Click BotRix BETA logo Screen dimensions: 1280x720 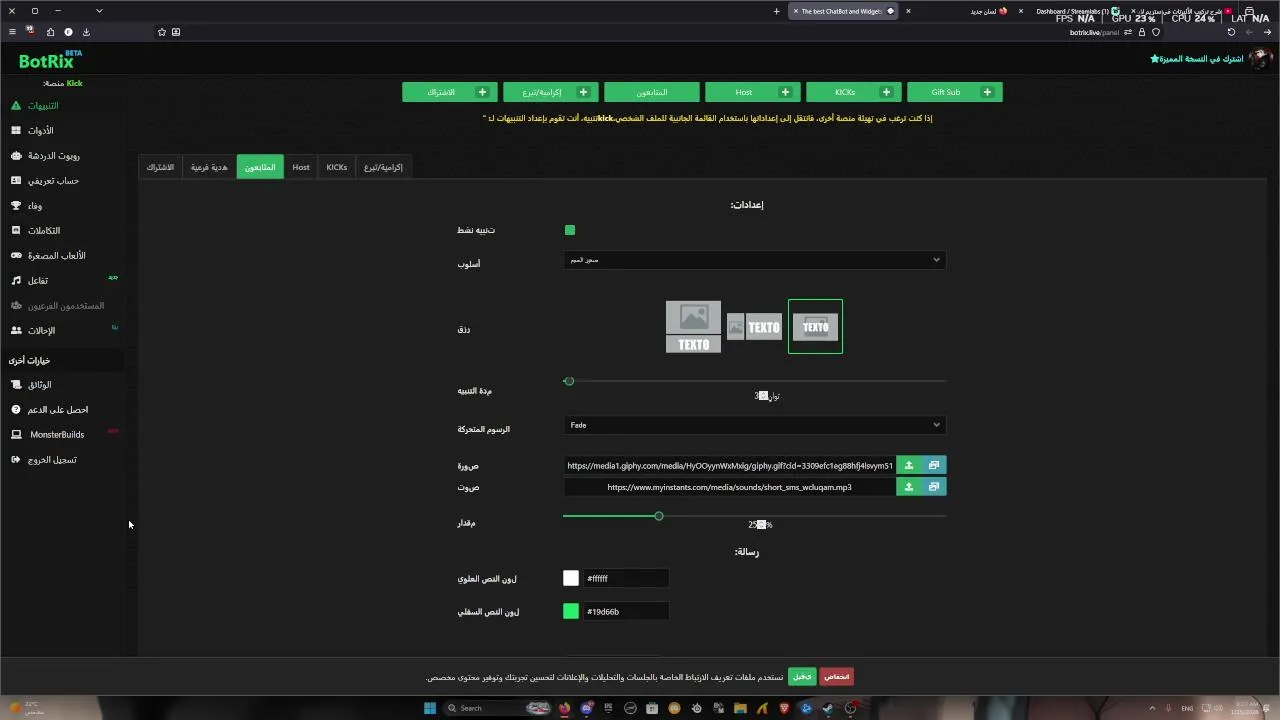click(49, 60)
